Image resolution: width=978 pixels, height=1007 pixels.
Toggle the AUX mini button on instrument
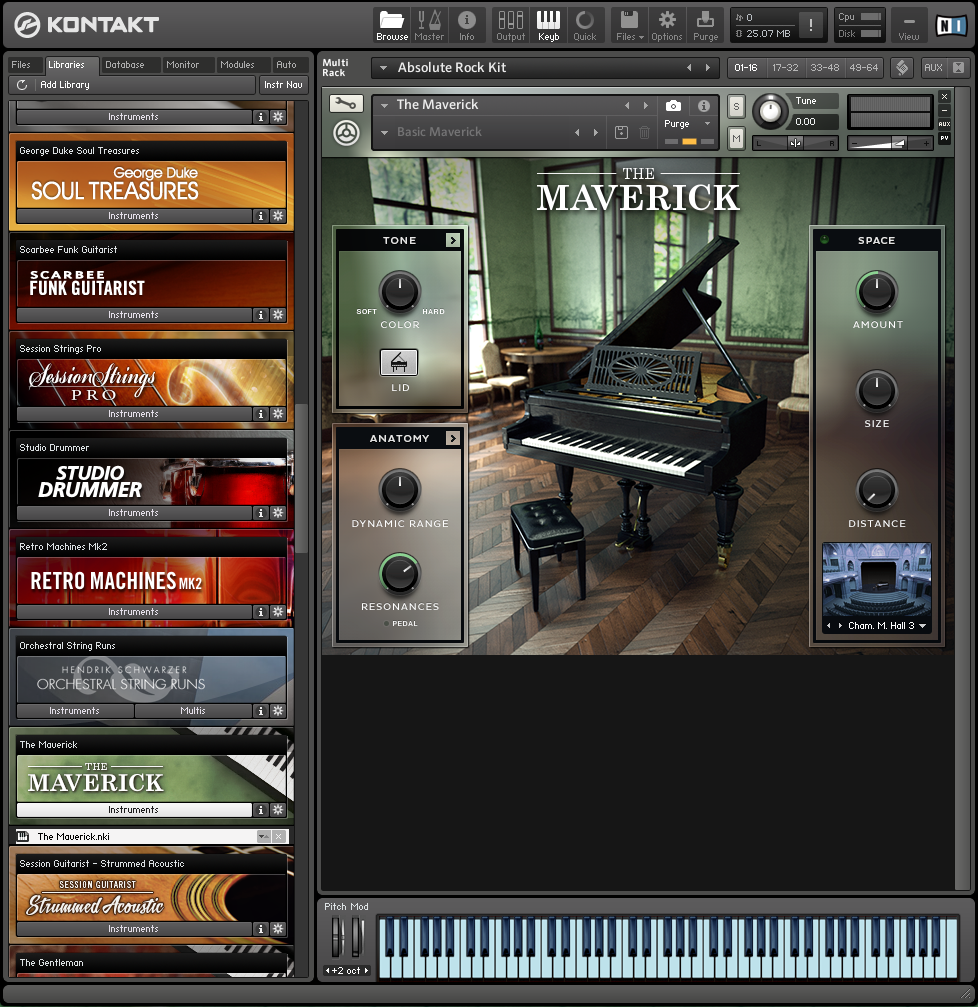pyautogui.click(x=944, y=124)
